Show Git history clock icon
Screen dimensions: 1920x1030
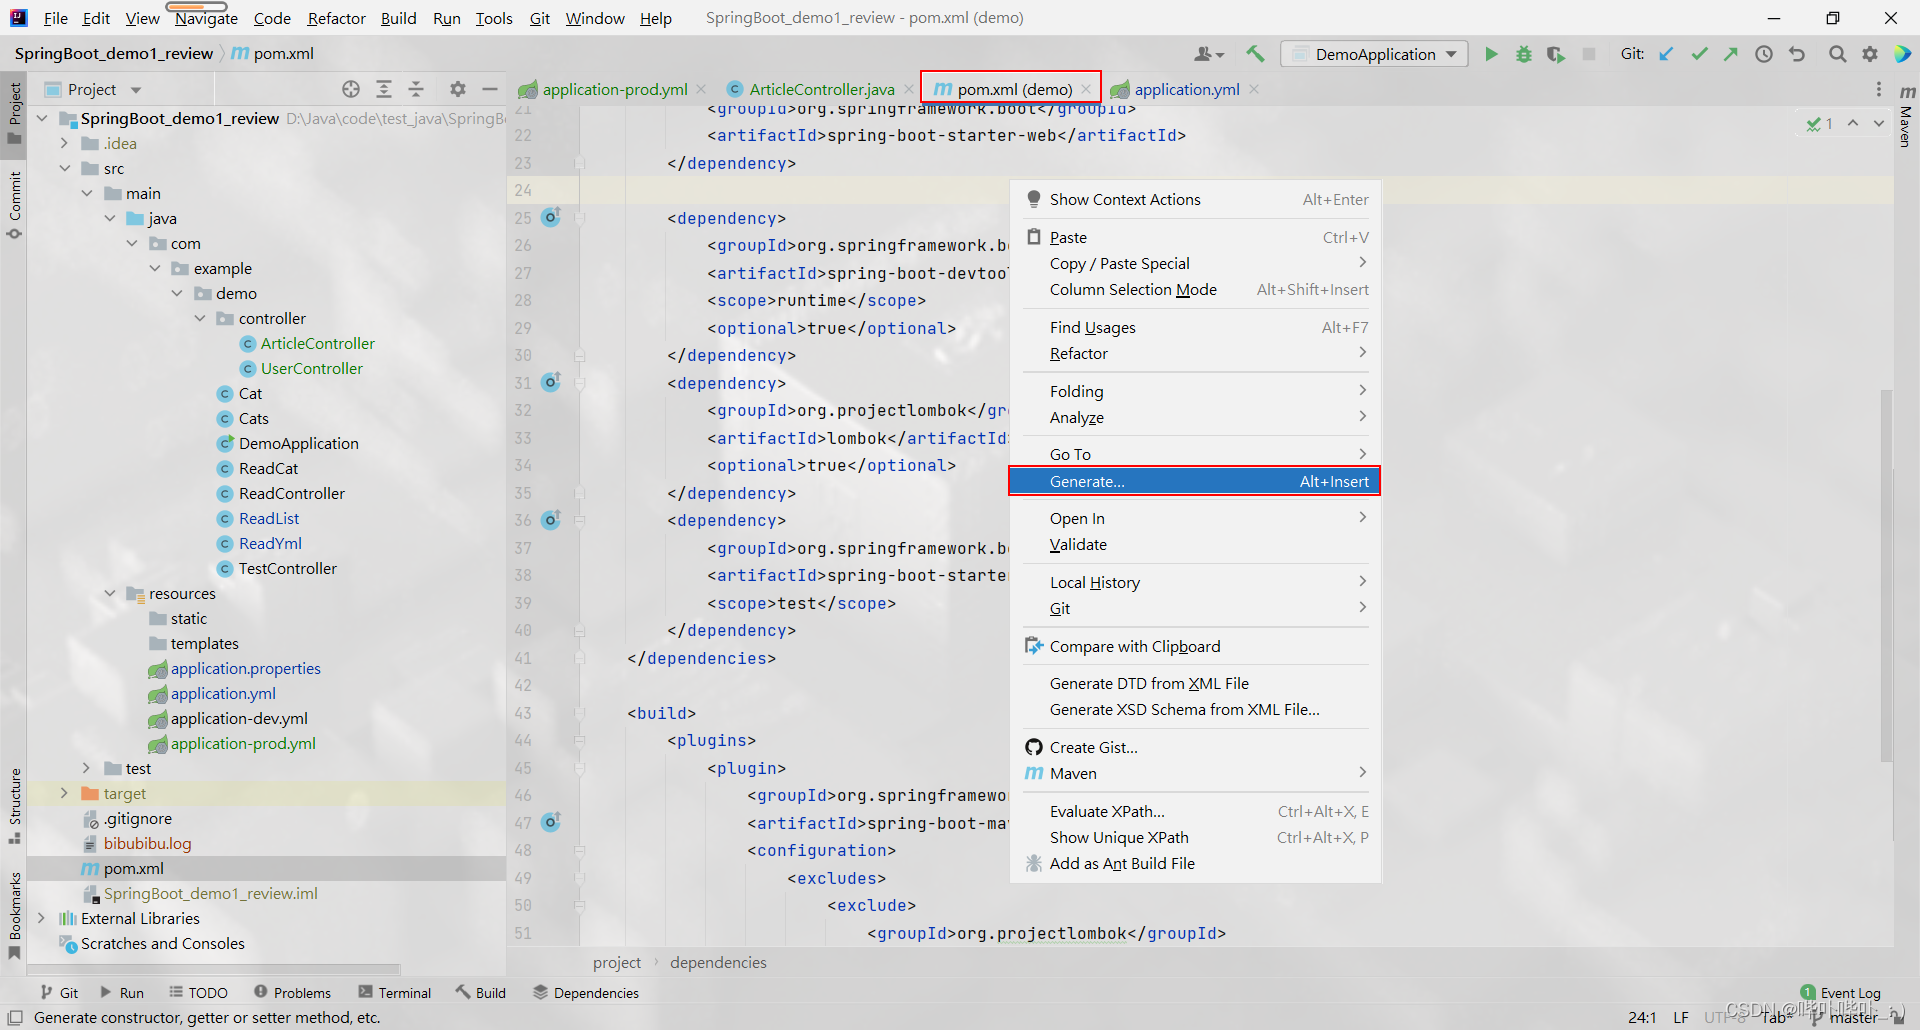point(1764,54)
